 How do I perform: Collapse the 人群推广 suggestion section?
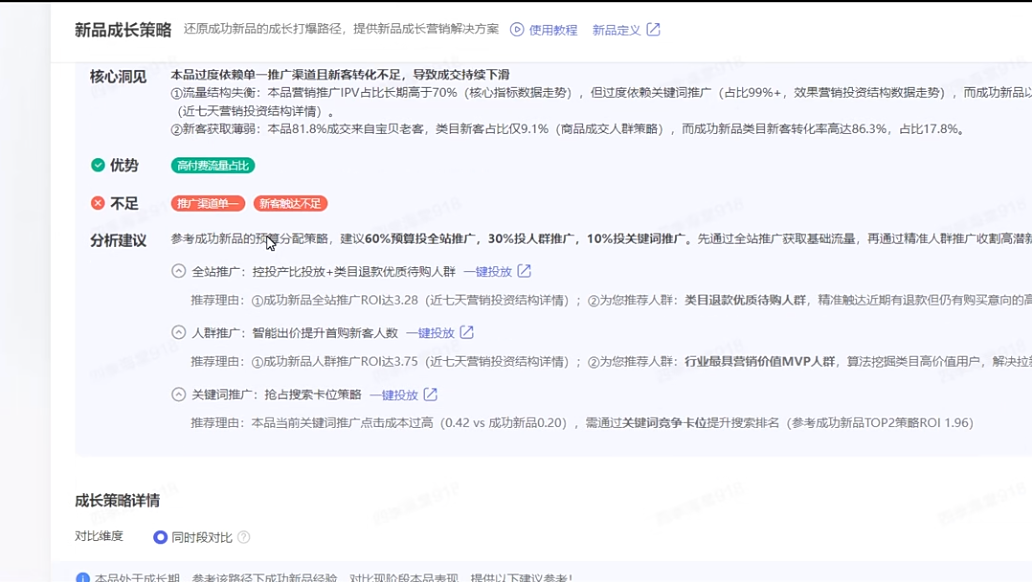coord(178,332)
